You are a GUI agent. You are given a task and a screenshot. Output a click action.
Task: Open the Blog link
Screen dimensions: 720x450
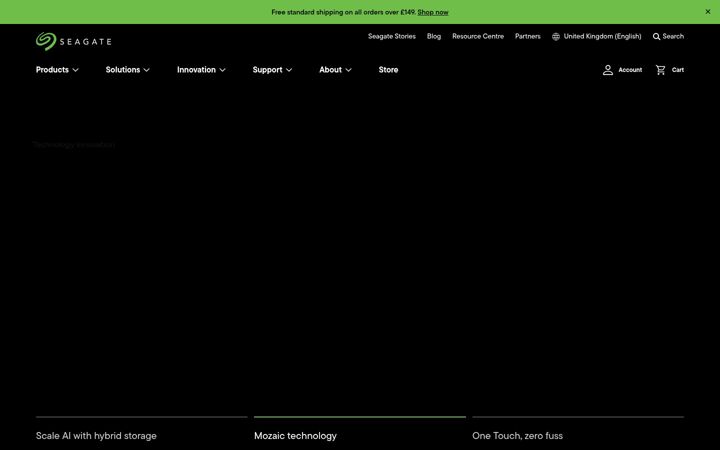click(433, 36)
